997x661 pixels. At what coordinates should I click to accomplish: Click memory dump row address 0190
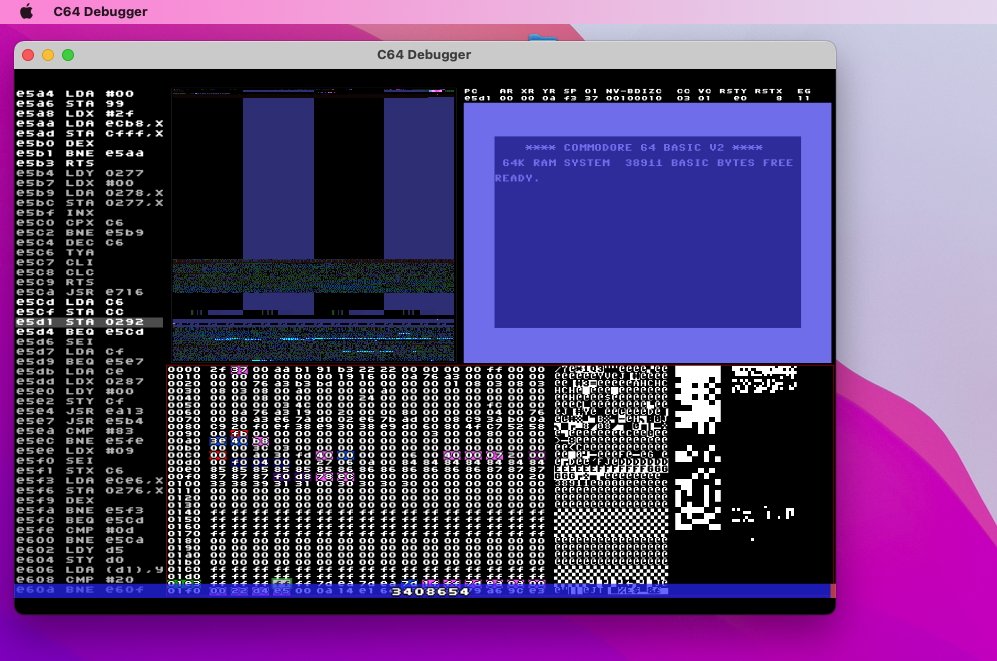click(184, 547)
